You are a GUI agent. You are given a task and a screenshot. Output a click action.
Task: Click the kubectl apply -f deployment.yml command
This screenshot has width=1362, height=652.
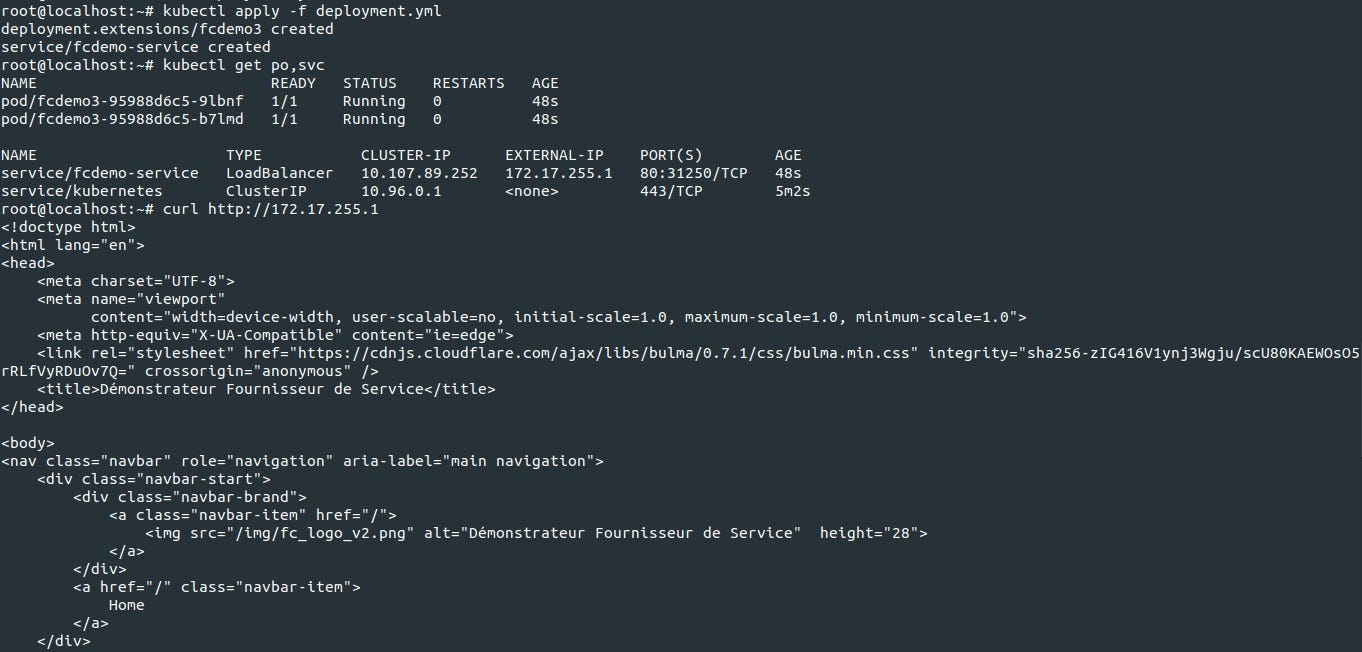coord(301,11)
